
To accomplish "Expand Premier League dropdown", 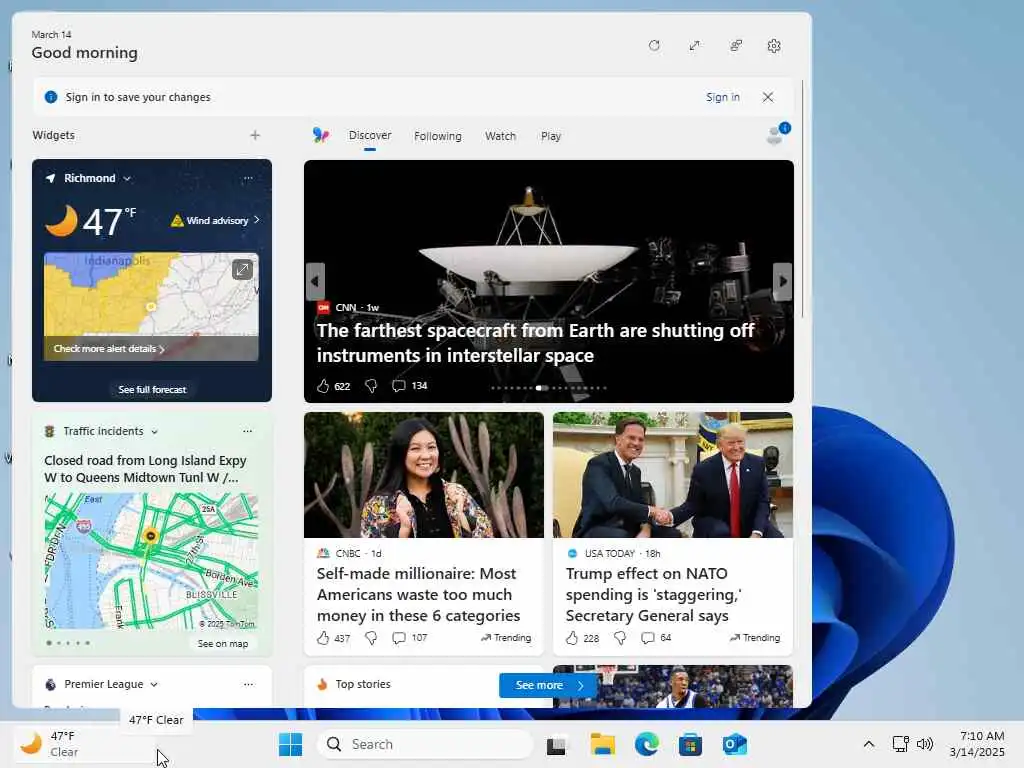I will [154, 684].
